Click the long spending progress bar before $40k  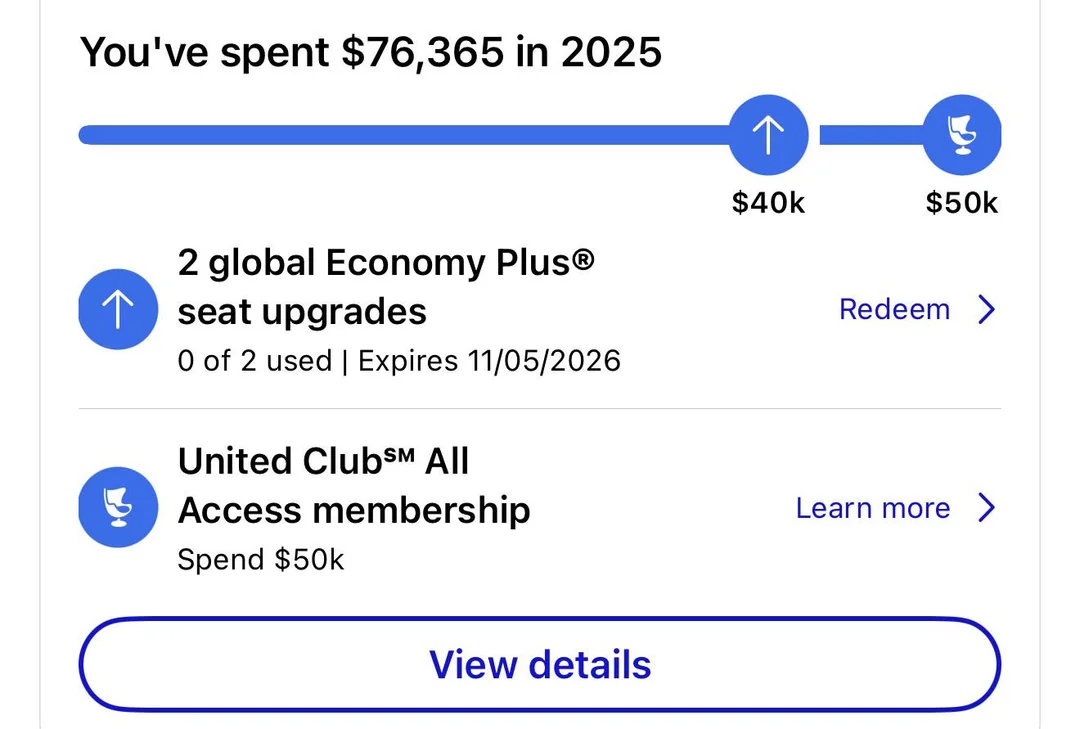400,135
